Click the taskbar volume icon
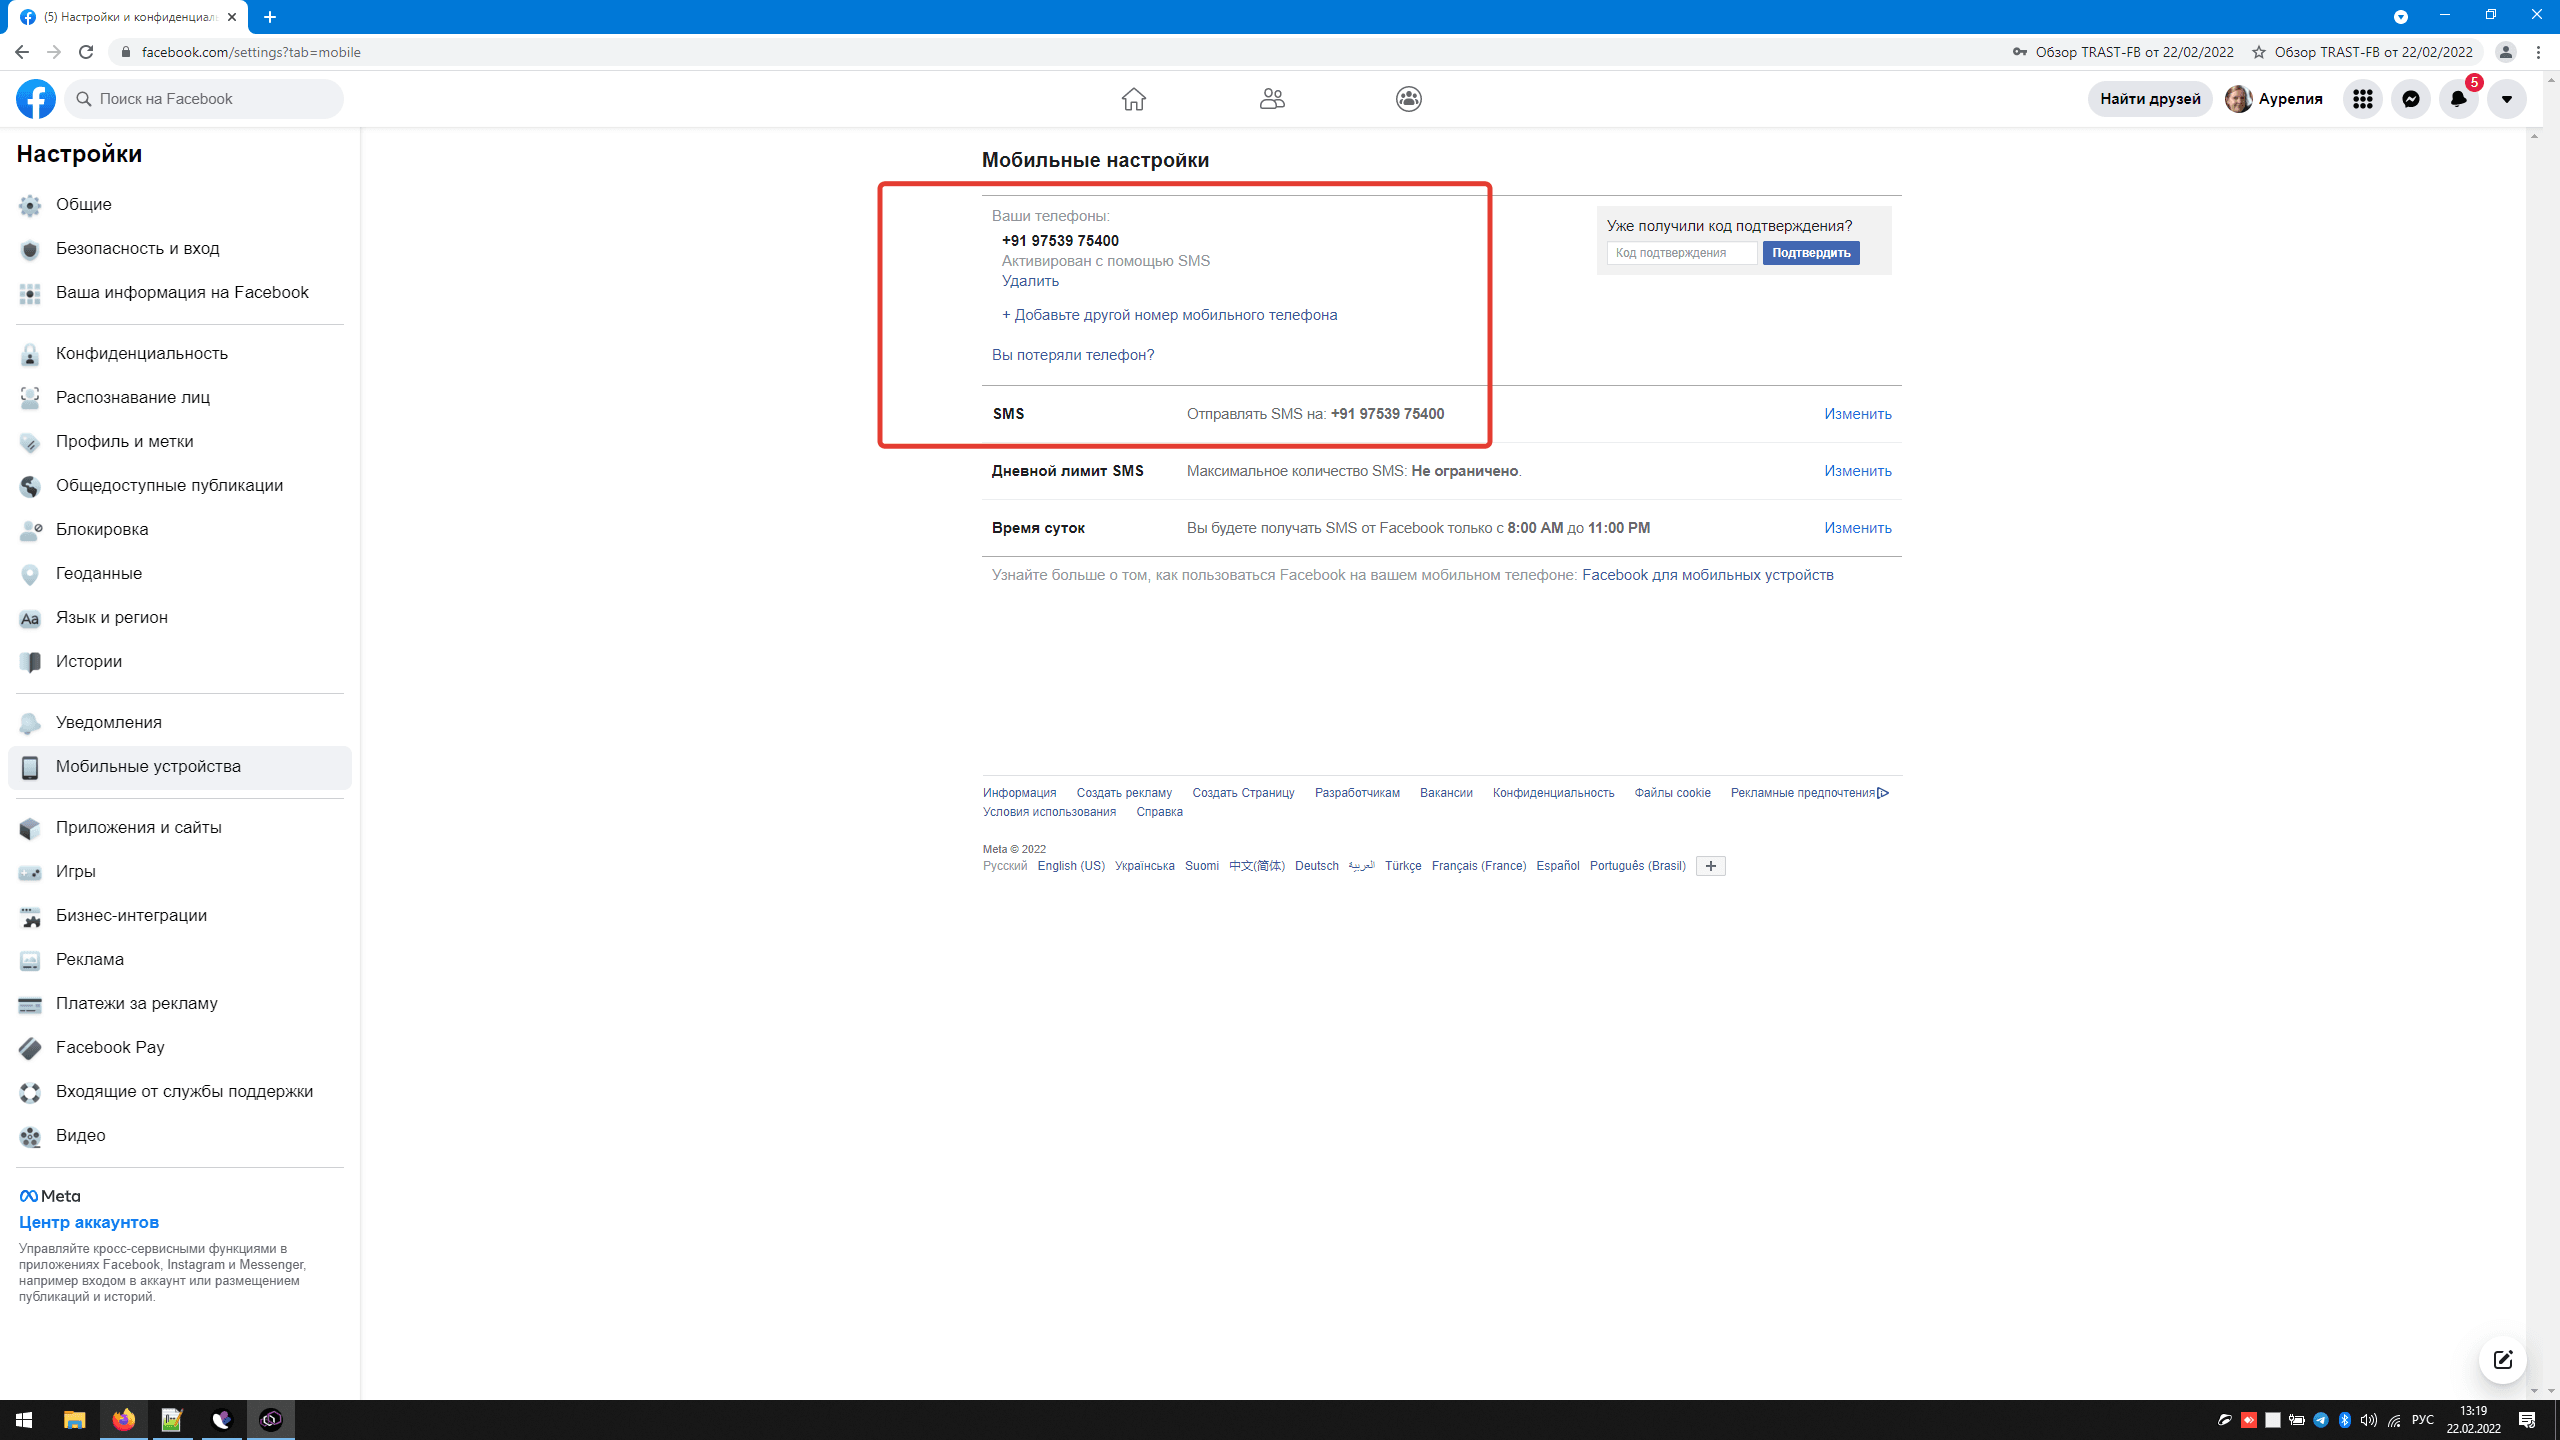The image size is (2560, 1440). pos(2369,1420)
